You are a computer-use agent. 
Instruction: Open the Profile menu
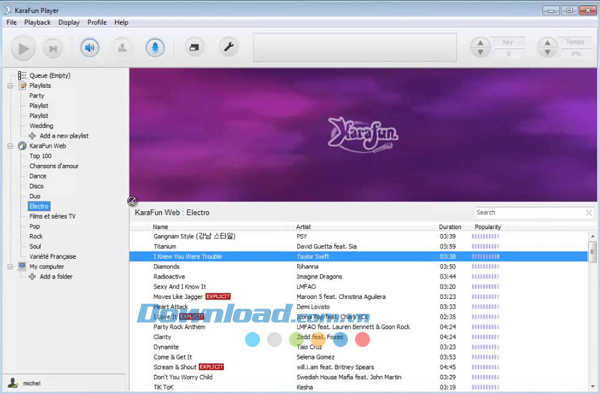click(97, 22)
